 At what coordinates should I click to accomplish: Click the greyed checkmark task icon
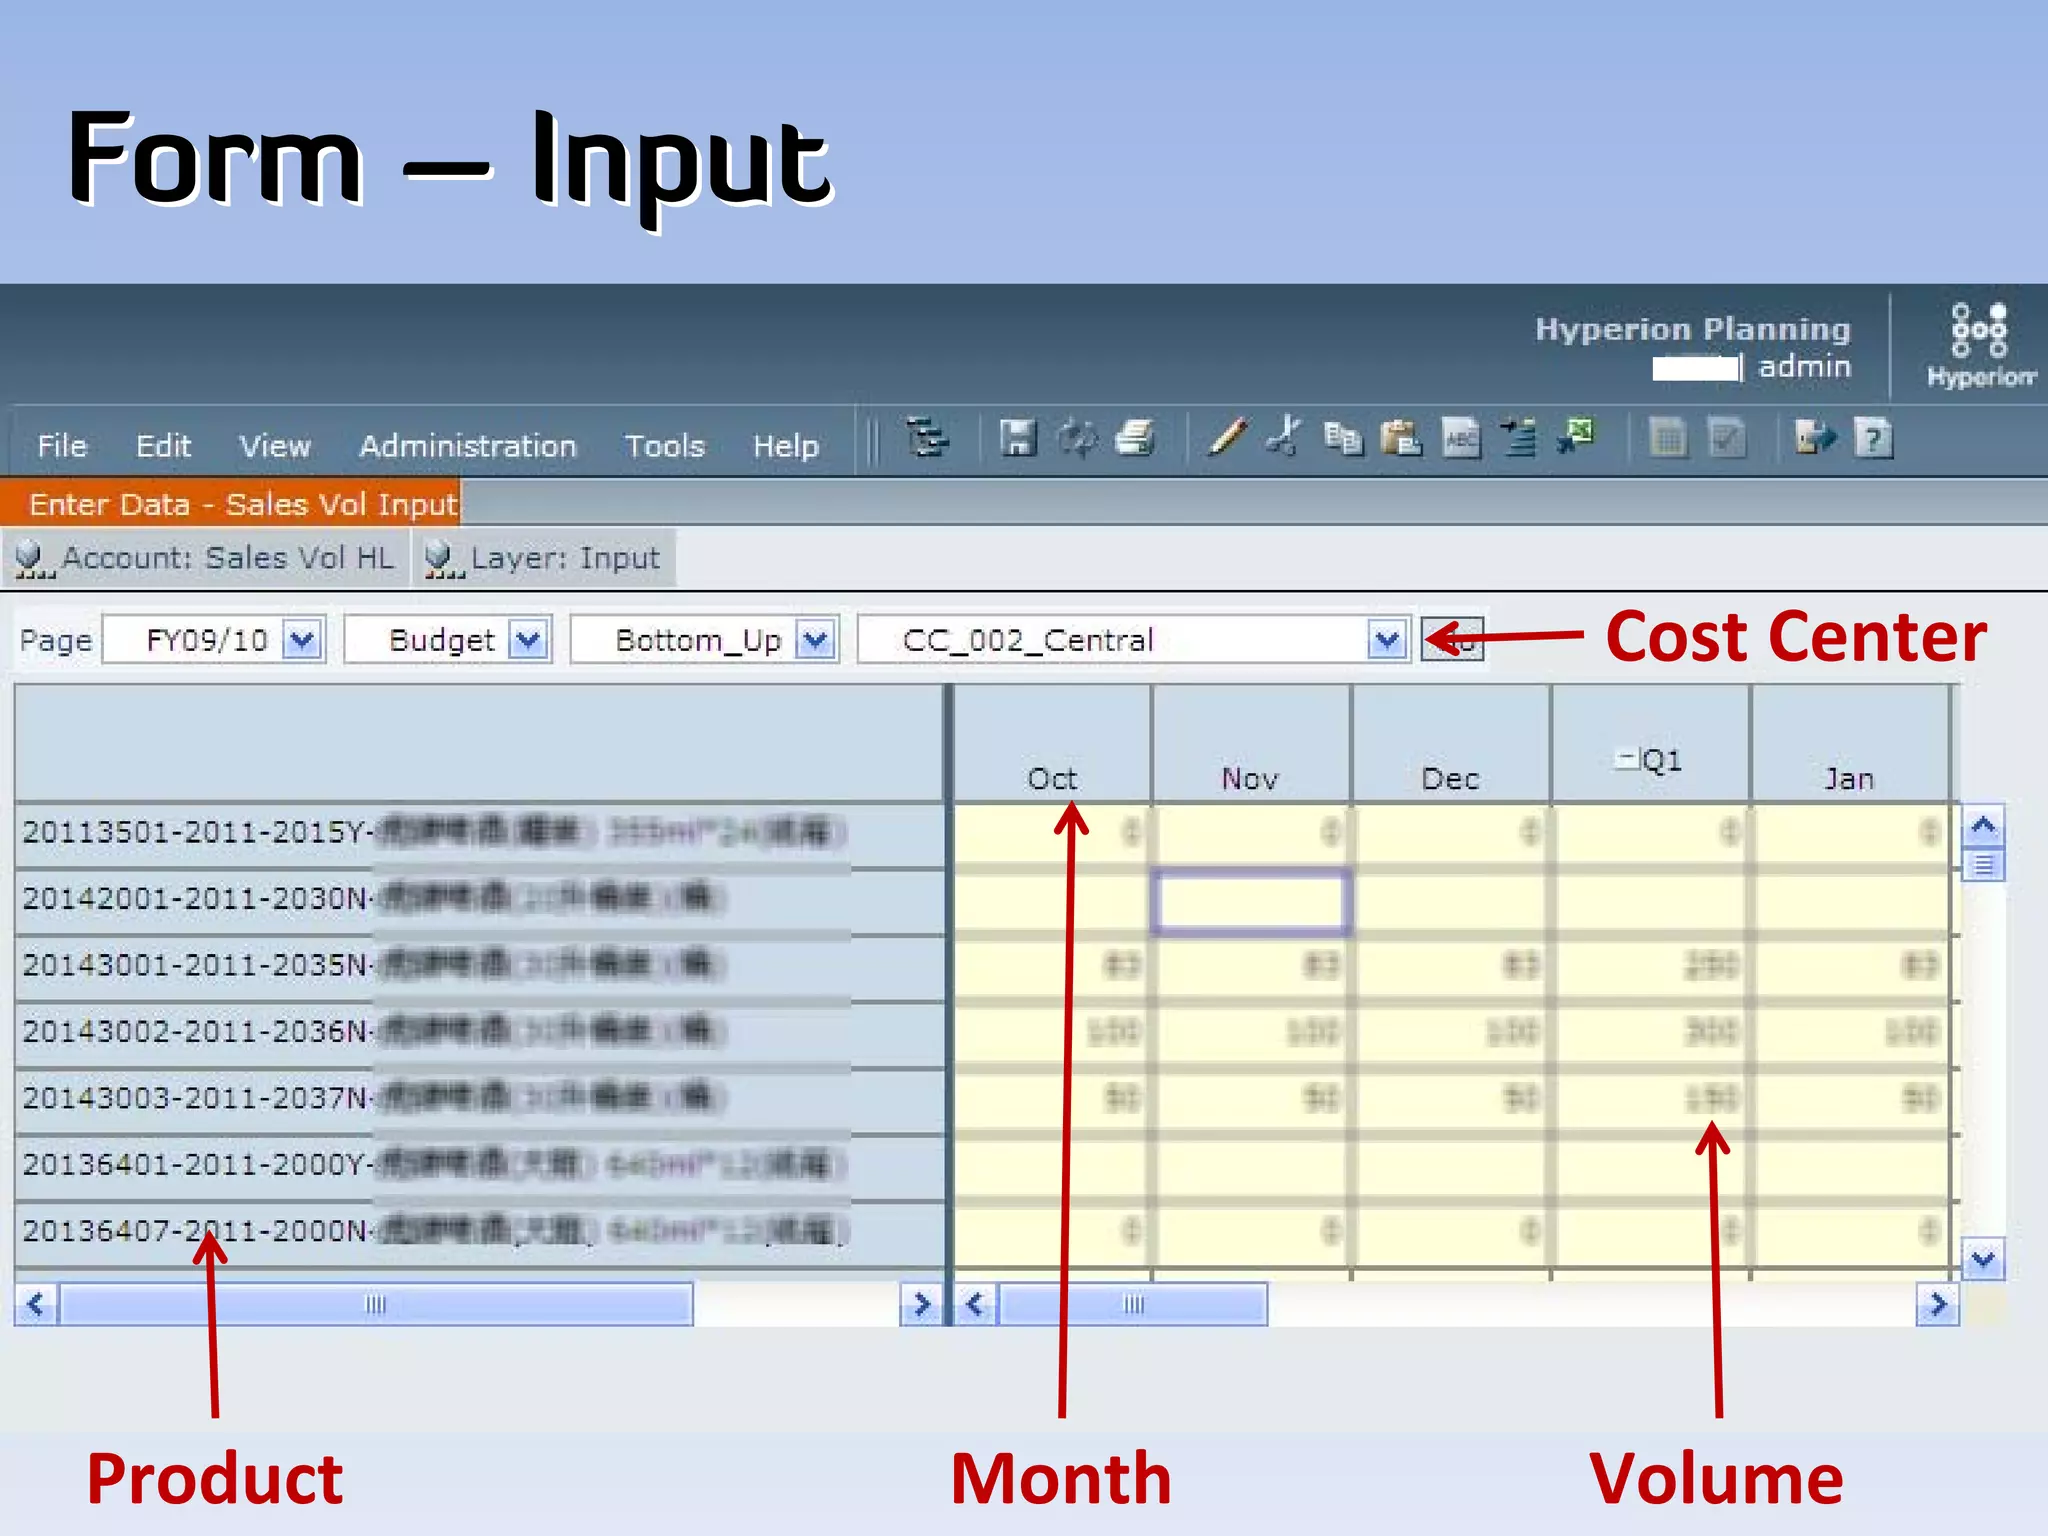pyautogui.click(x=1727, y=438)
